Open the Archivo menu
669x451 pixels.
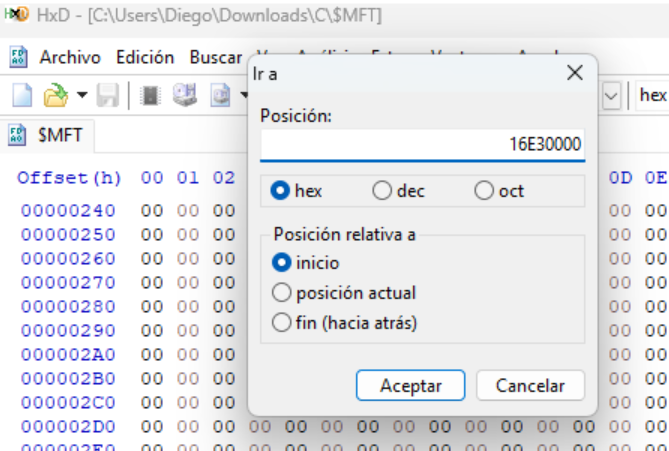(70, 57)
